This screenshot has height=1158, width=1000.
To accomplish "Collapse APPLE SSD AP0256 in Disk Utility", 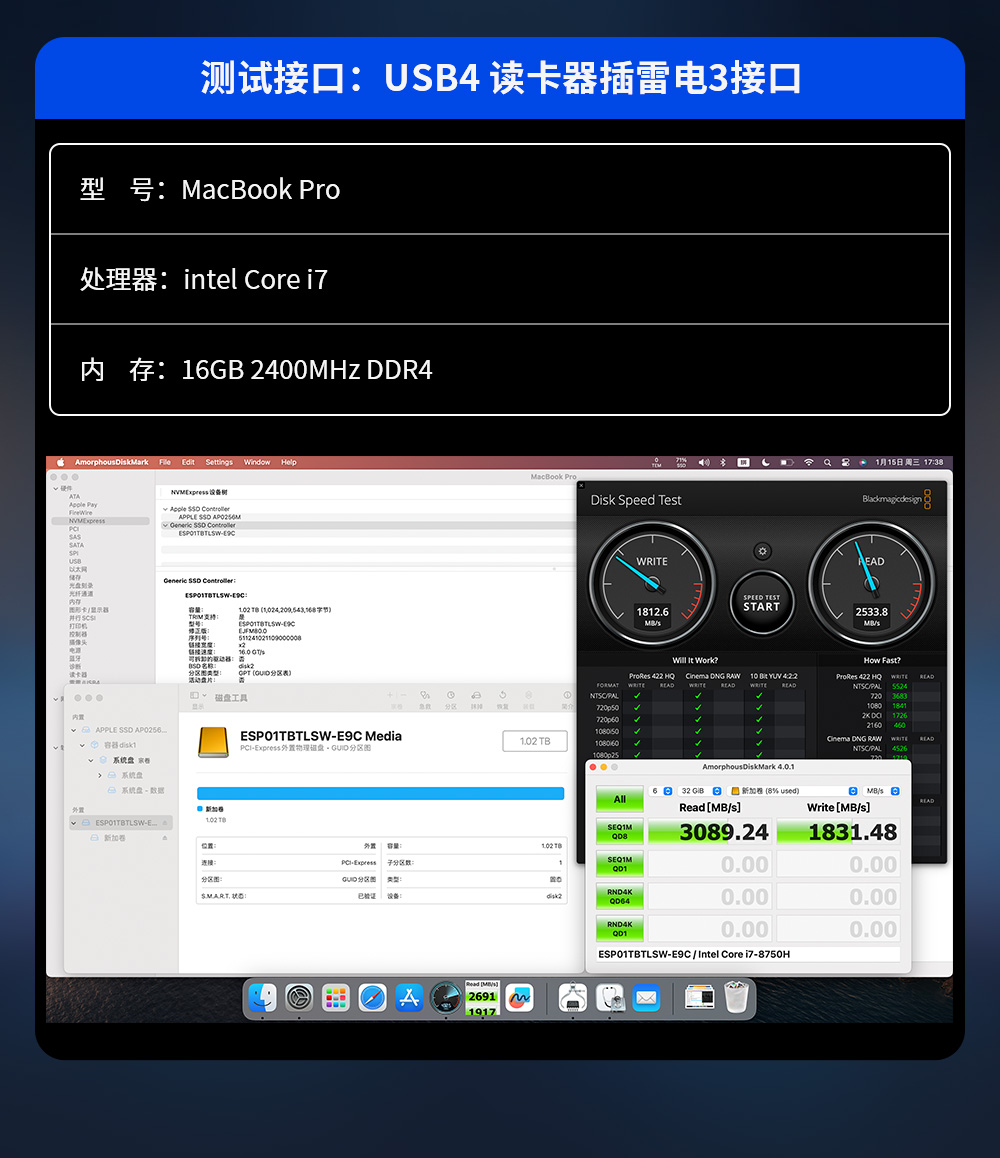I will (x=74, y=730).
